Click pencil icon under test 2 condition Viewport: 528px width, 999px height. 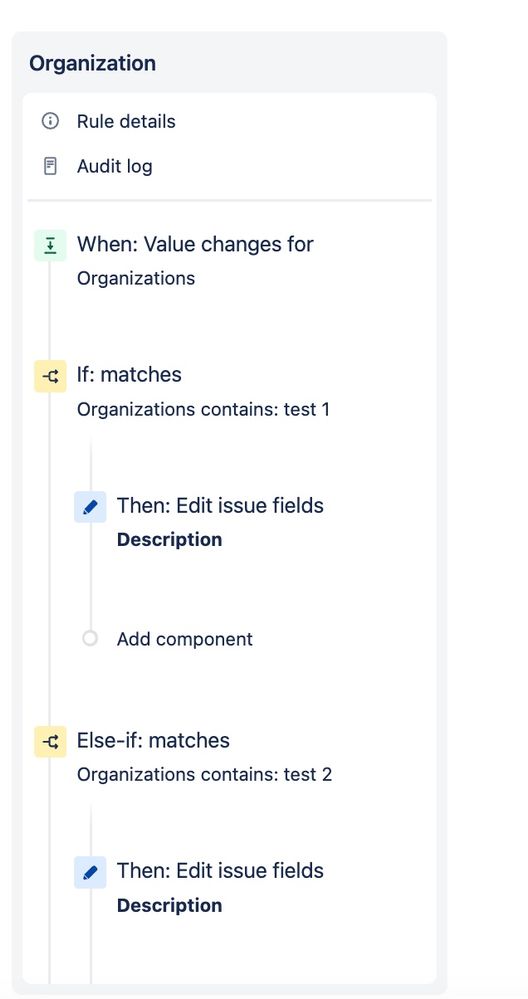pos(90,872)
